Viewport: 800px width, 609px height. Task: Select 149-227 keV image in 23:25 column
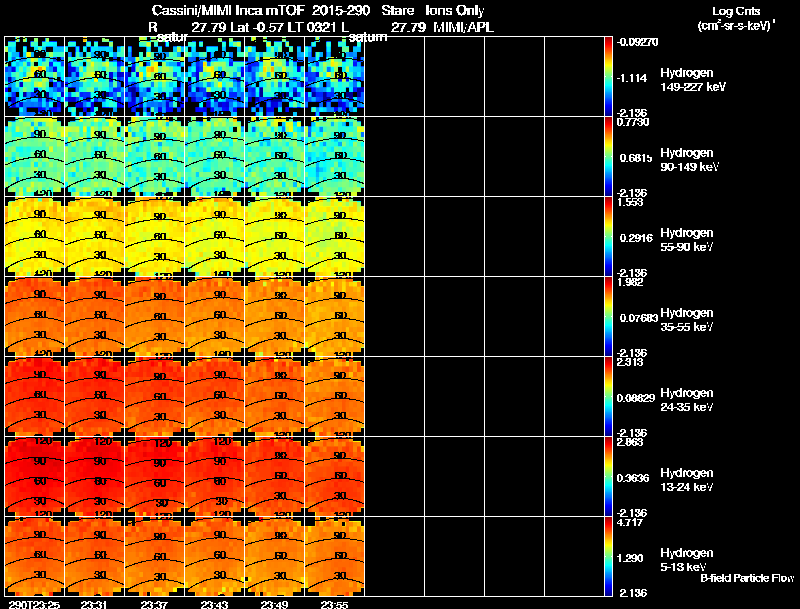tap(34, 77)
